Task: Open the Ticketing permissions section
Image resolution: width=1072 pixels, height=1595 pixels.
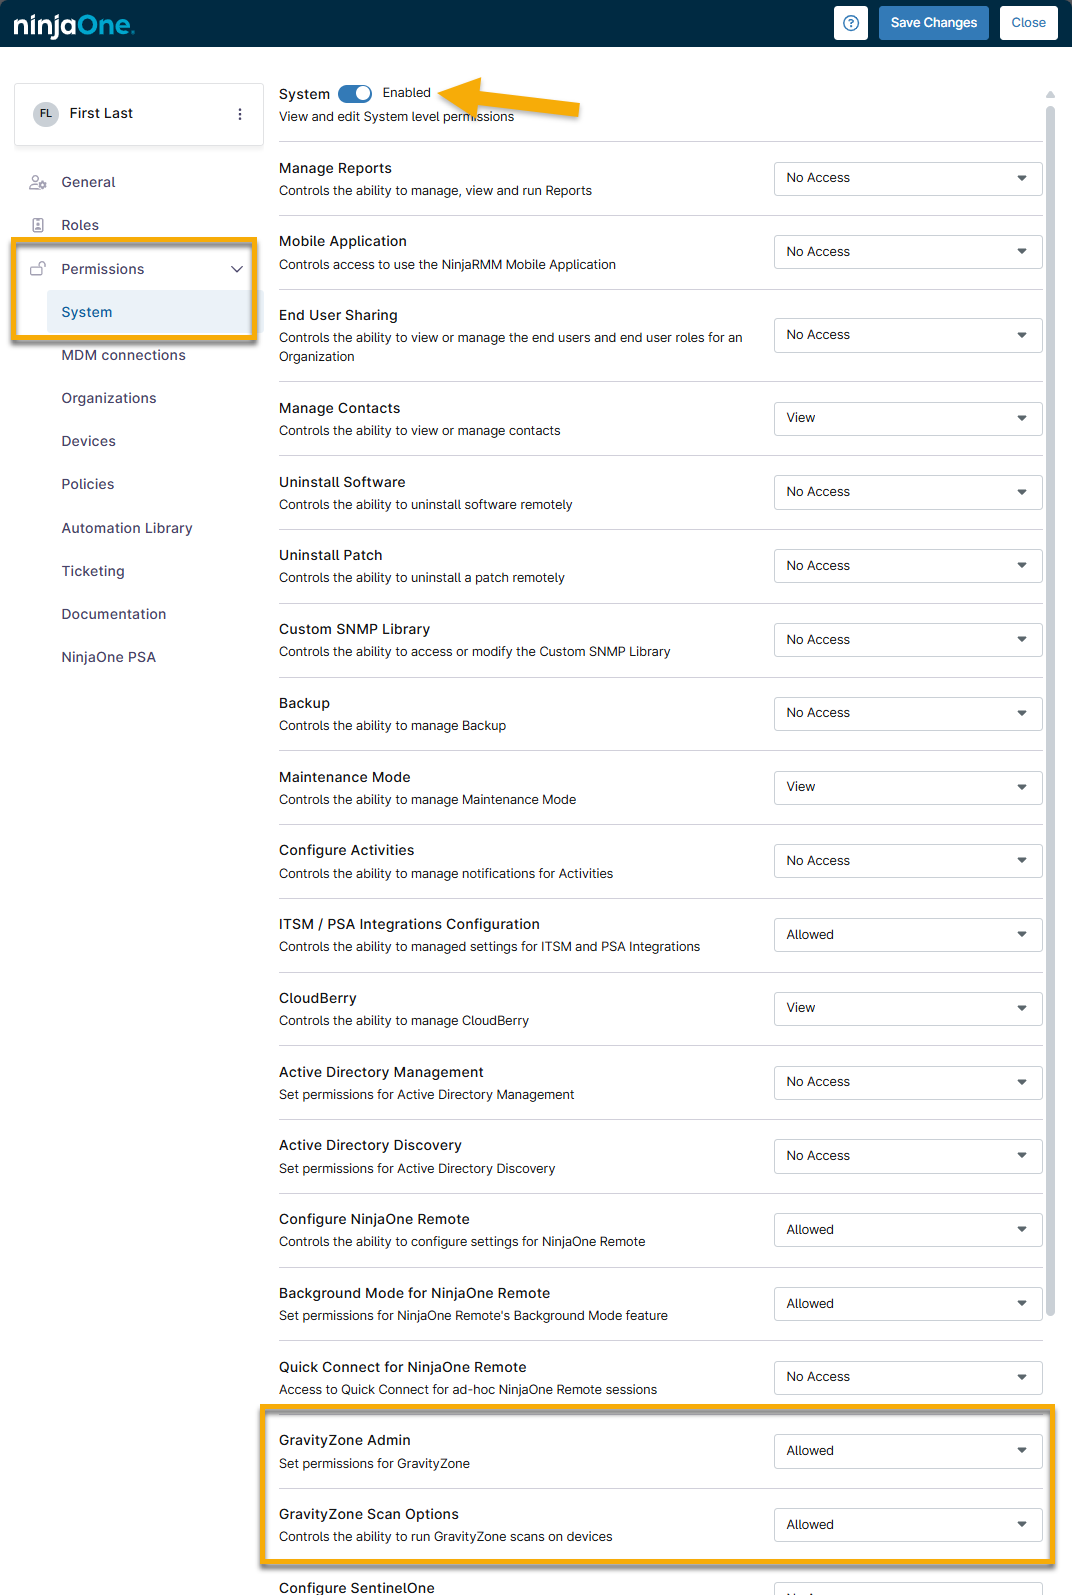Action: point(93,571)
